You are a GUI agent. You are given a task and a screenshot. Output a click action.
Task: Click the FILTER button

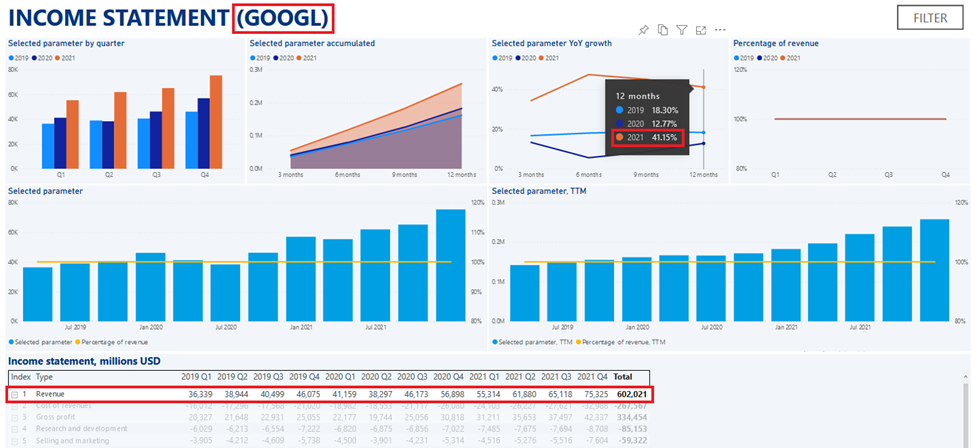click(x=928, y=17)
